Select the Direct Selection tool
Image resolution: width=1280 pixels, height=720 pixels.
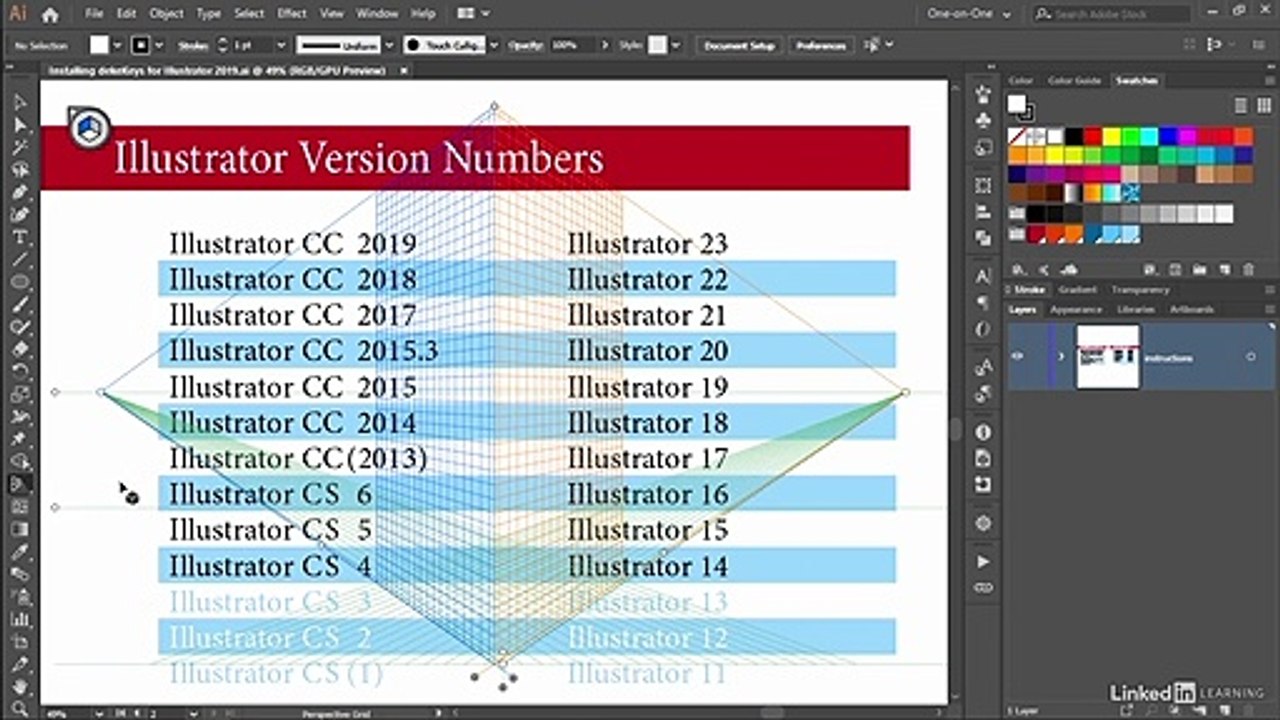tap(19, 124)
